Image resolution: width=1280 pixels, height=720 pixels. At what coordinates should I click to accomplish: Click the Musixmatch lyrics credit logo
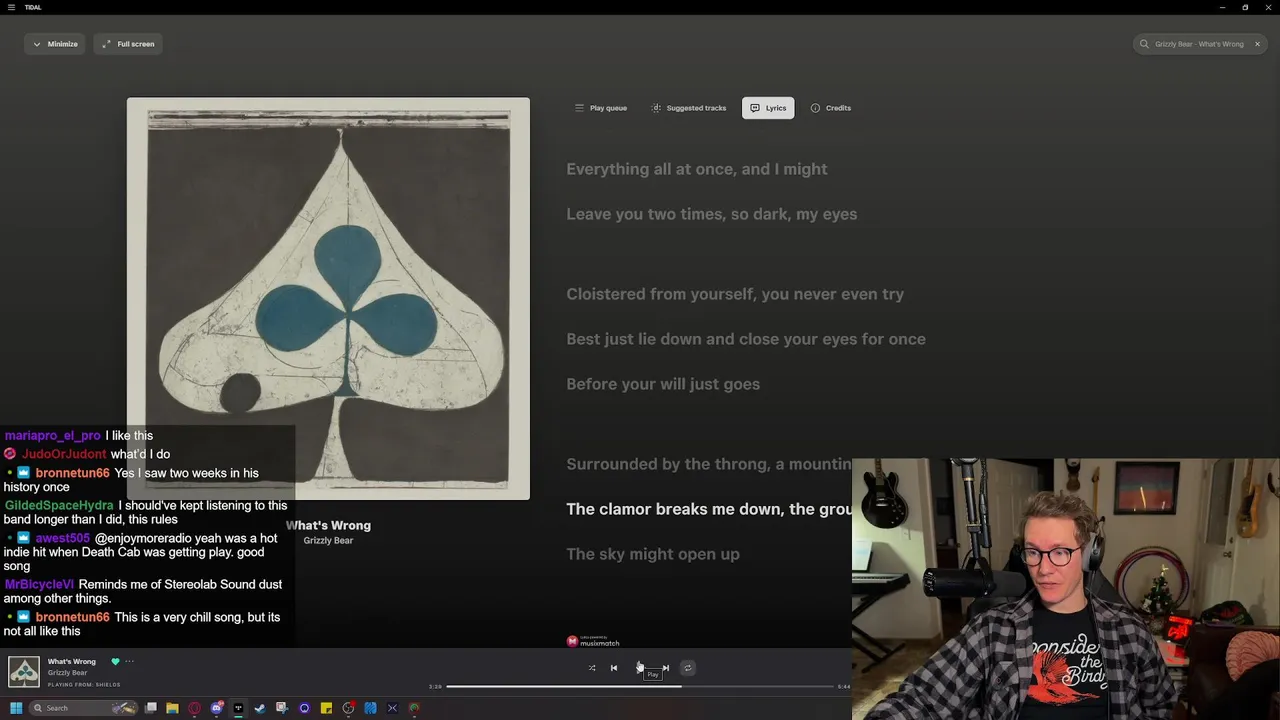coord(593,641)
